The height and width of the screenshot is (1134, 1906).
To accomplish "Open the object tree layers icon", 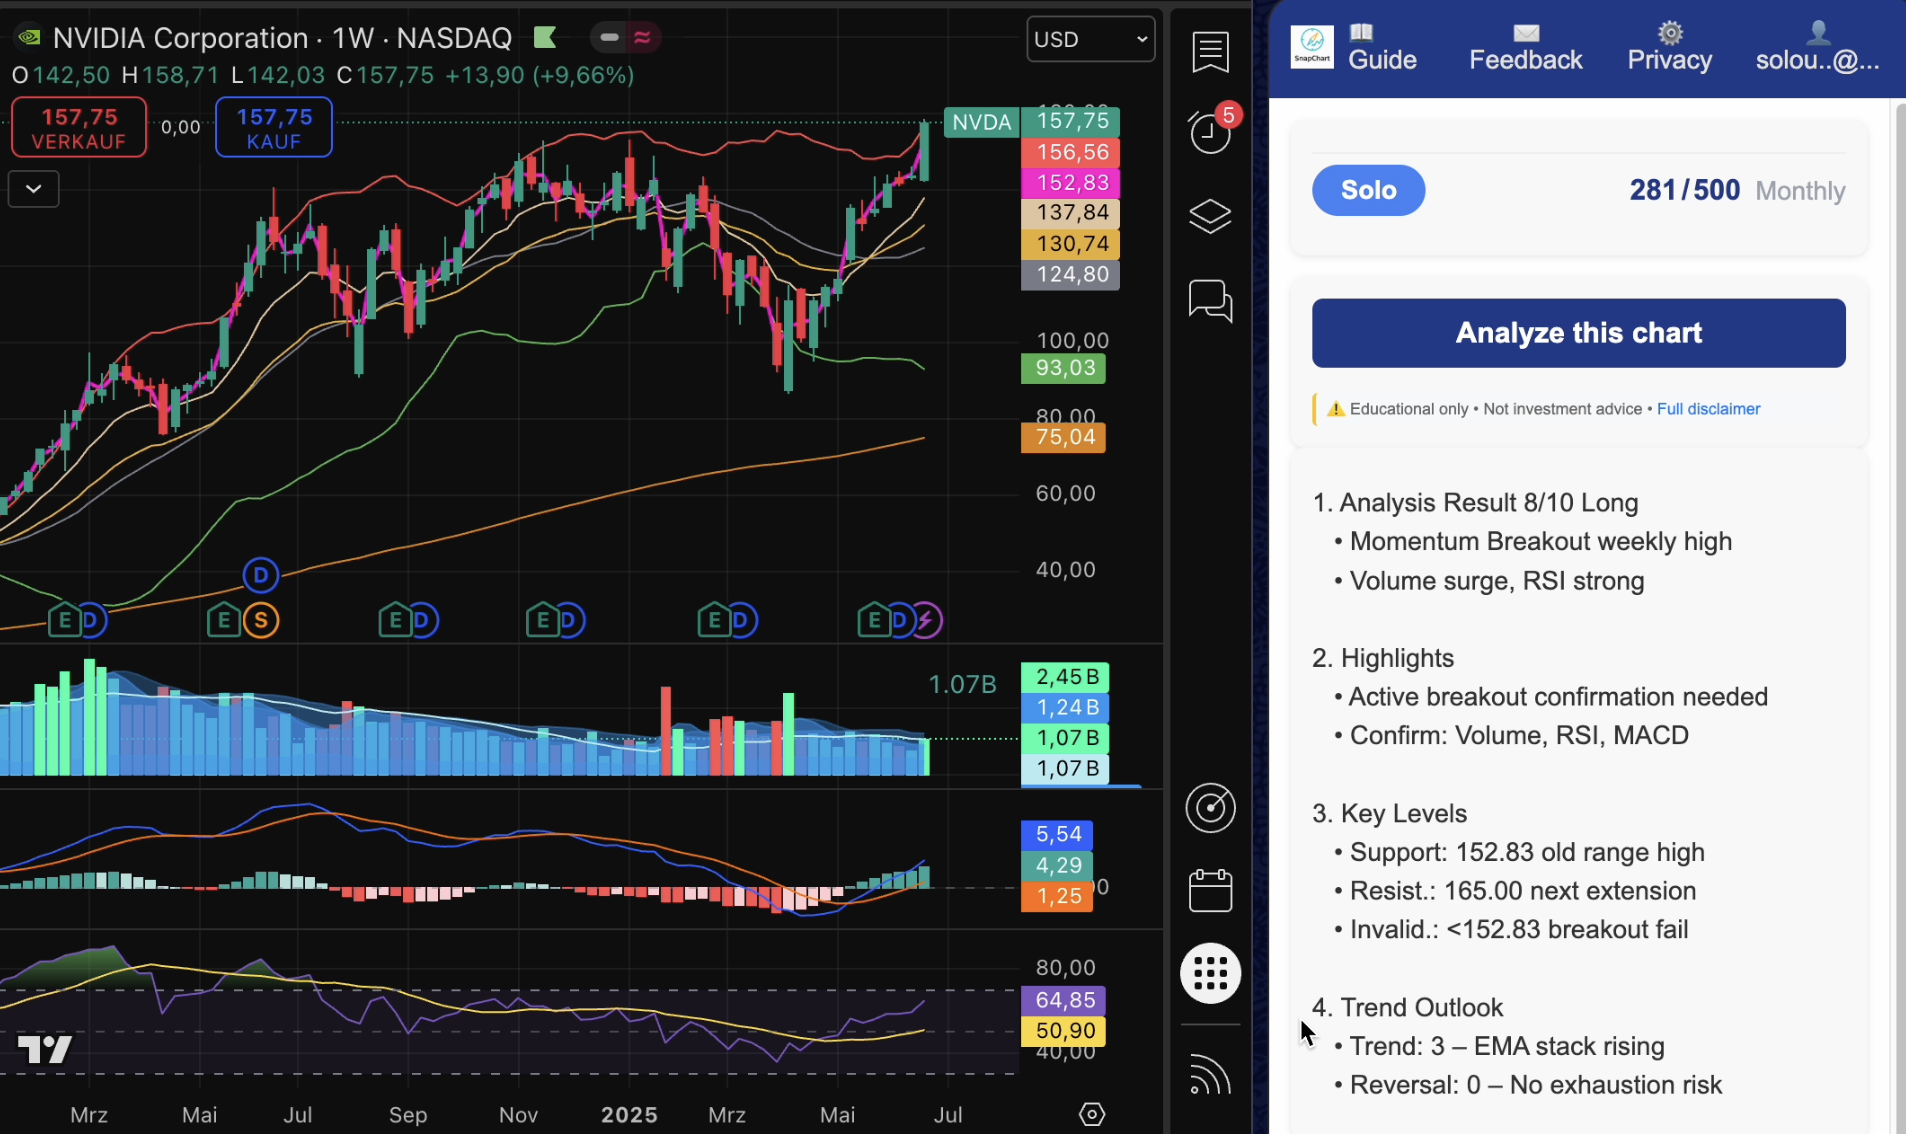I will tap(1210, 215).
